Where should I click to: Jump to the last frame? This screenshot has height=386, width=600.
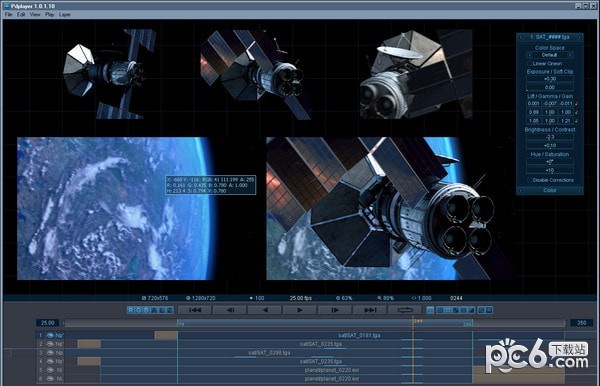point(370,310)
